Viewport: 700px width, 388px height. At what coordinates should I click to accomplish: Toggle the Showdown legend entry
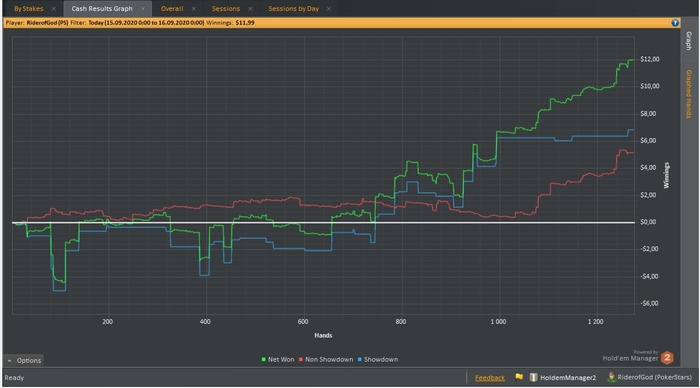(378, 359)
